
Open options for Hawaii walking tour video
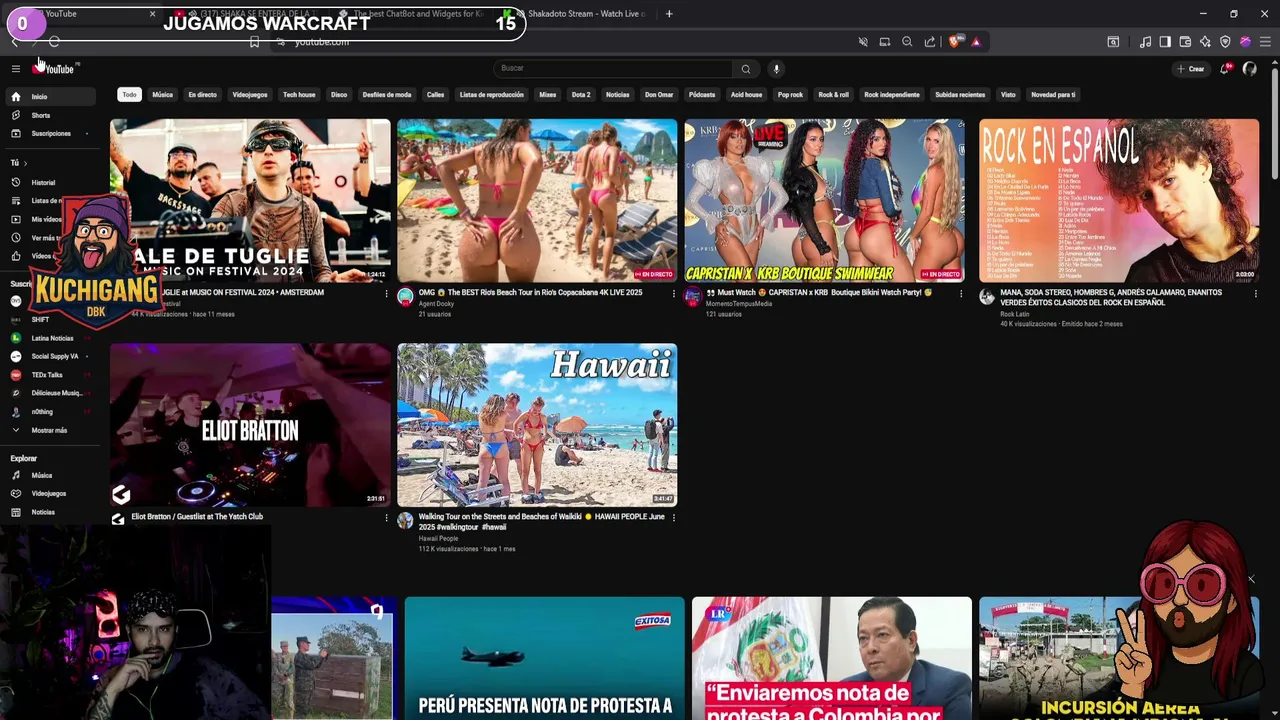(x=673, y=518)
